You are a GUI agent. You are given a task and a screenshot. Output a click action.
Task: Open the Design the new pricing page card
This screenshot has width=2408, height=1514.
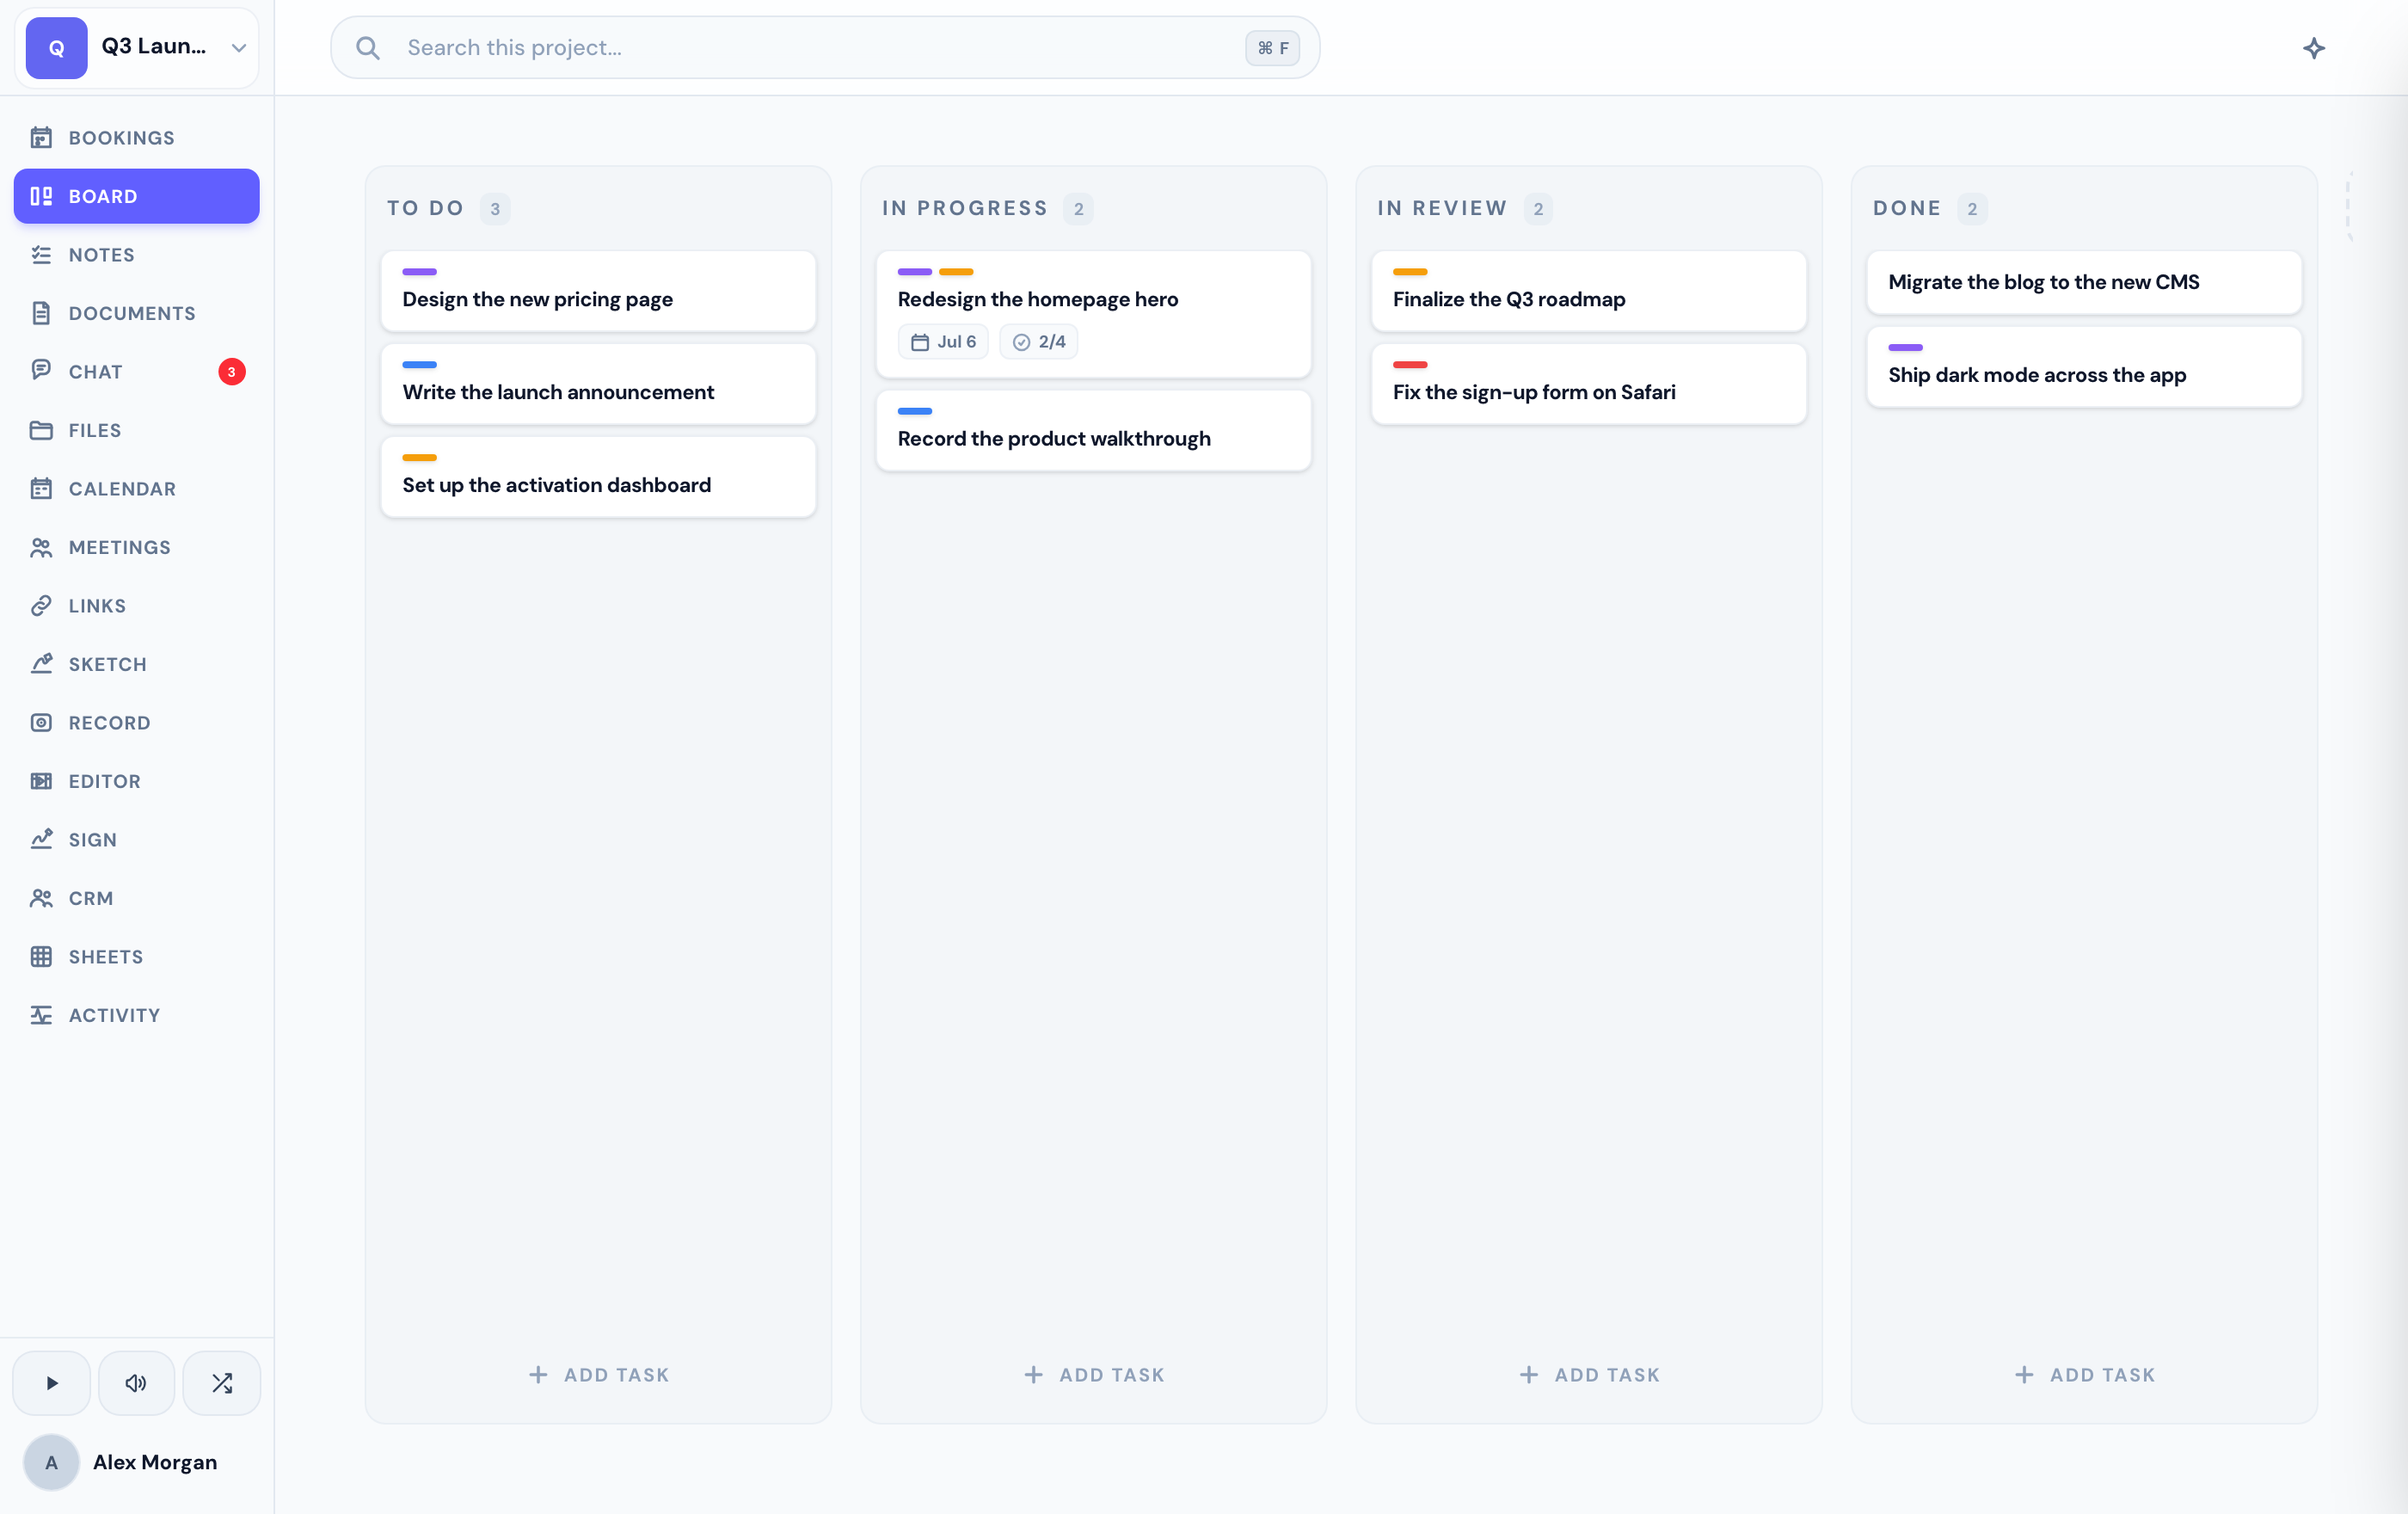click(598, 291)
